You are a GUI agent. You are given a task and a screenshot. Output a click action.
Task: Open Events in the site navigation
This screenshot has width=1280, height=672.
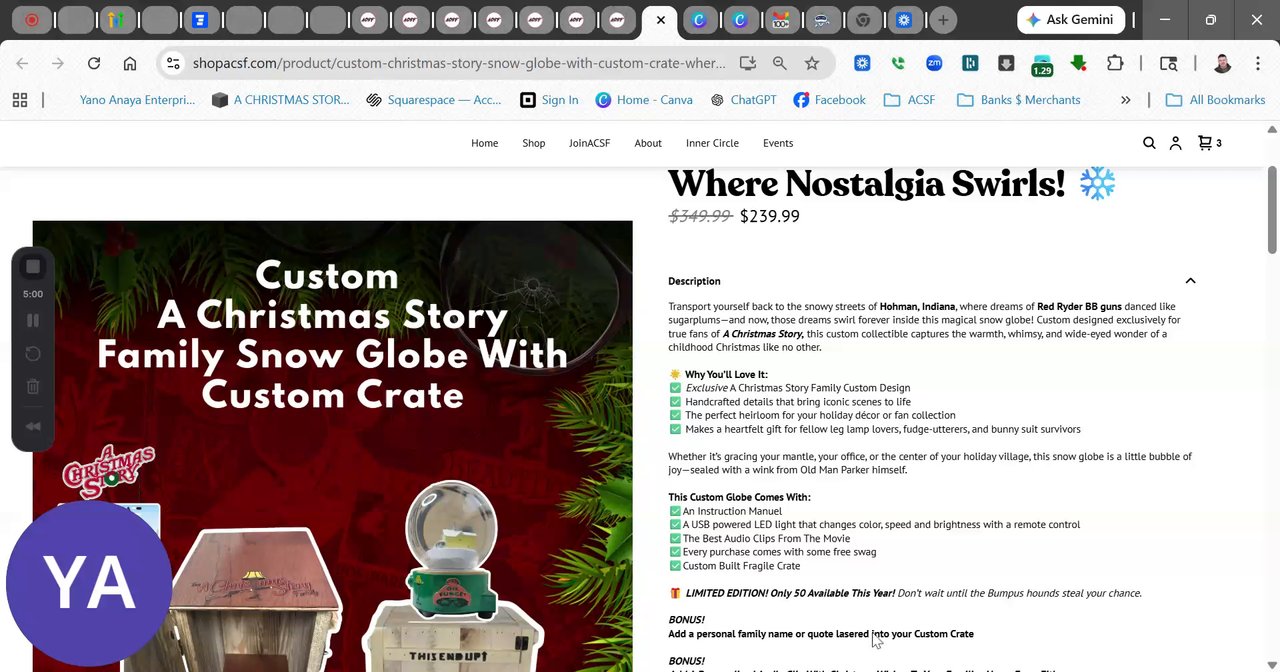pyautogui.click(x=778, y=143)
